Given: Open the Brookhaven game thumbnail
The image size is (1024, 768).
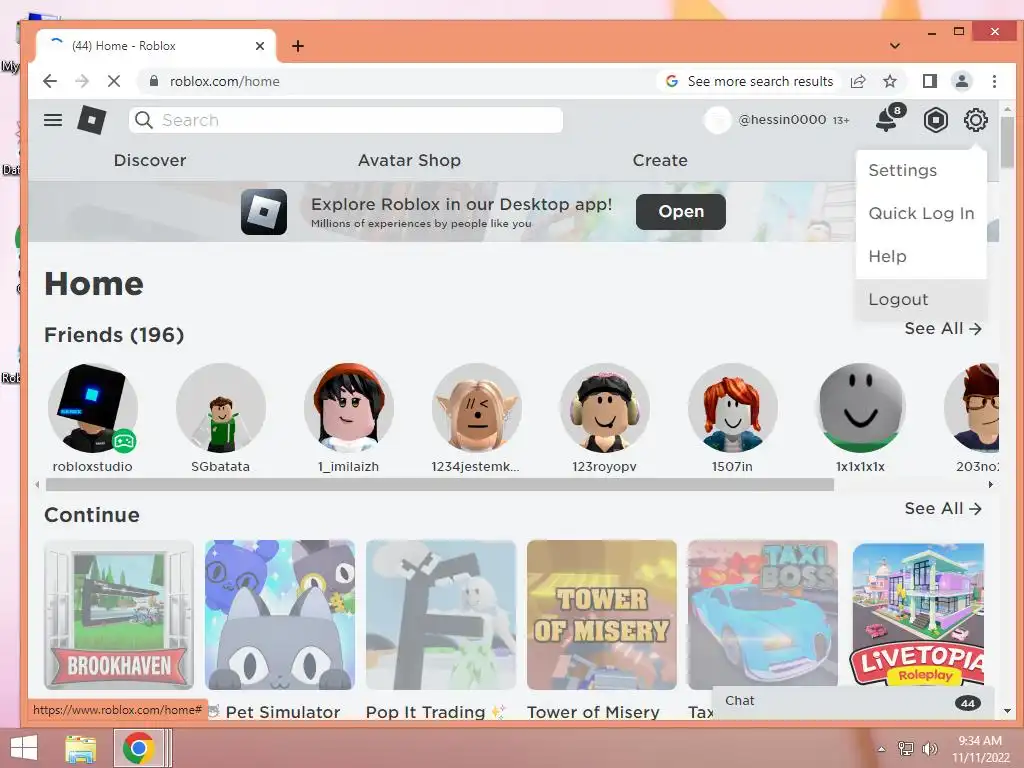Looking at the screenshot, I should (x=119, y=615).
